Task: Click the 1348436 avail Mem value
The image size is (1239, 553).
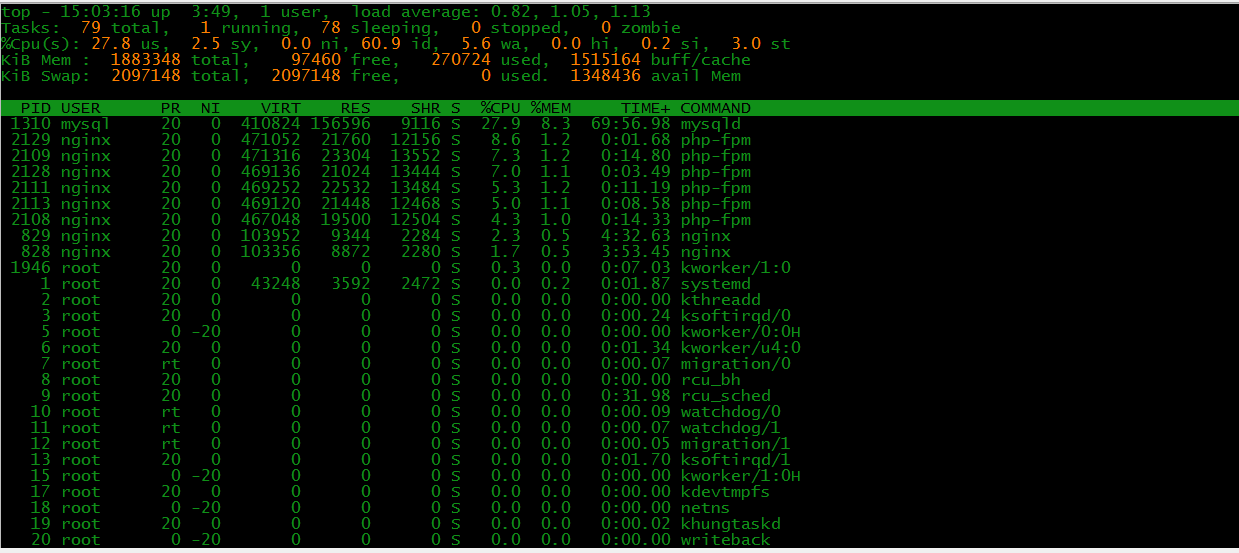Action: [x=605, y=76]
